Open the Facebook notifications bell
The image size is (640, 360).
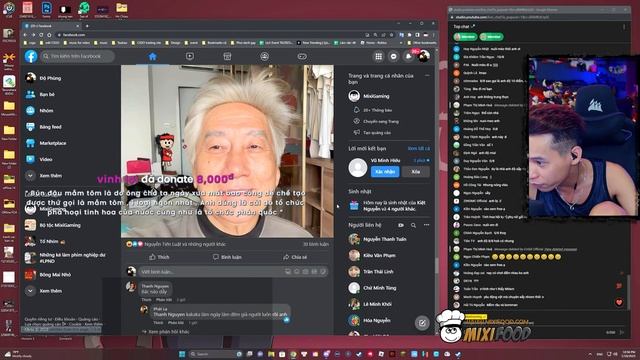(x=408, y=56)
